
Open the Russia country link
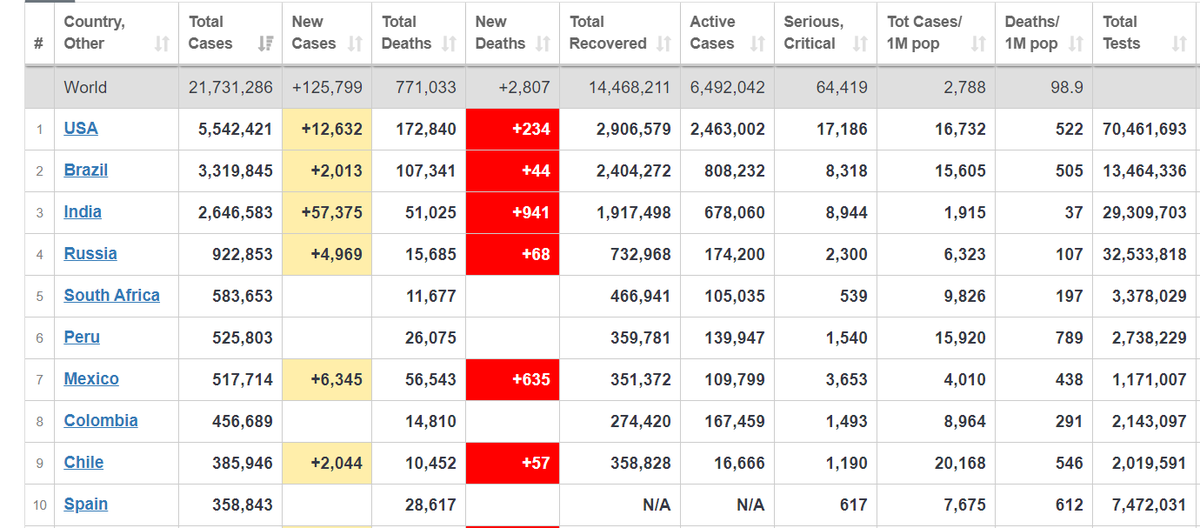click(x=90, y=254)
